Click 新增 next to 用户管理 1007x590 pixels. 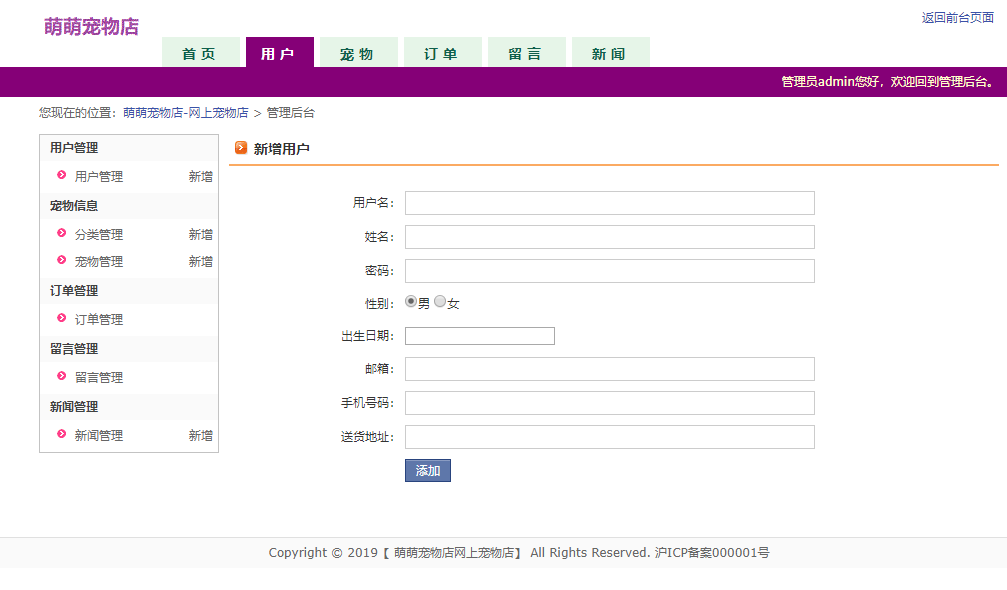click(200, 176)
